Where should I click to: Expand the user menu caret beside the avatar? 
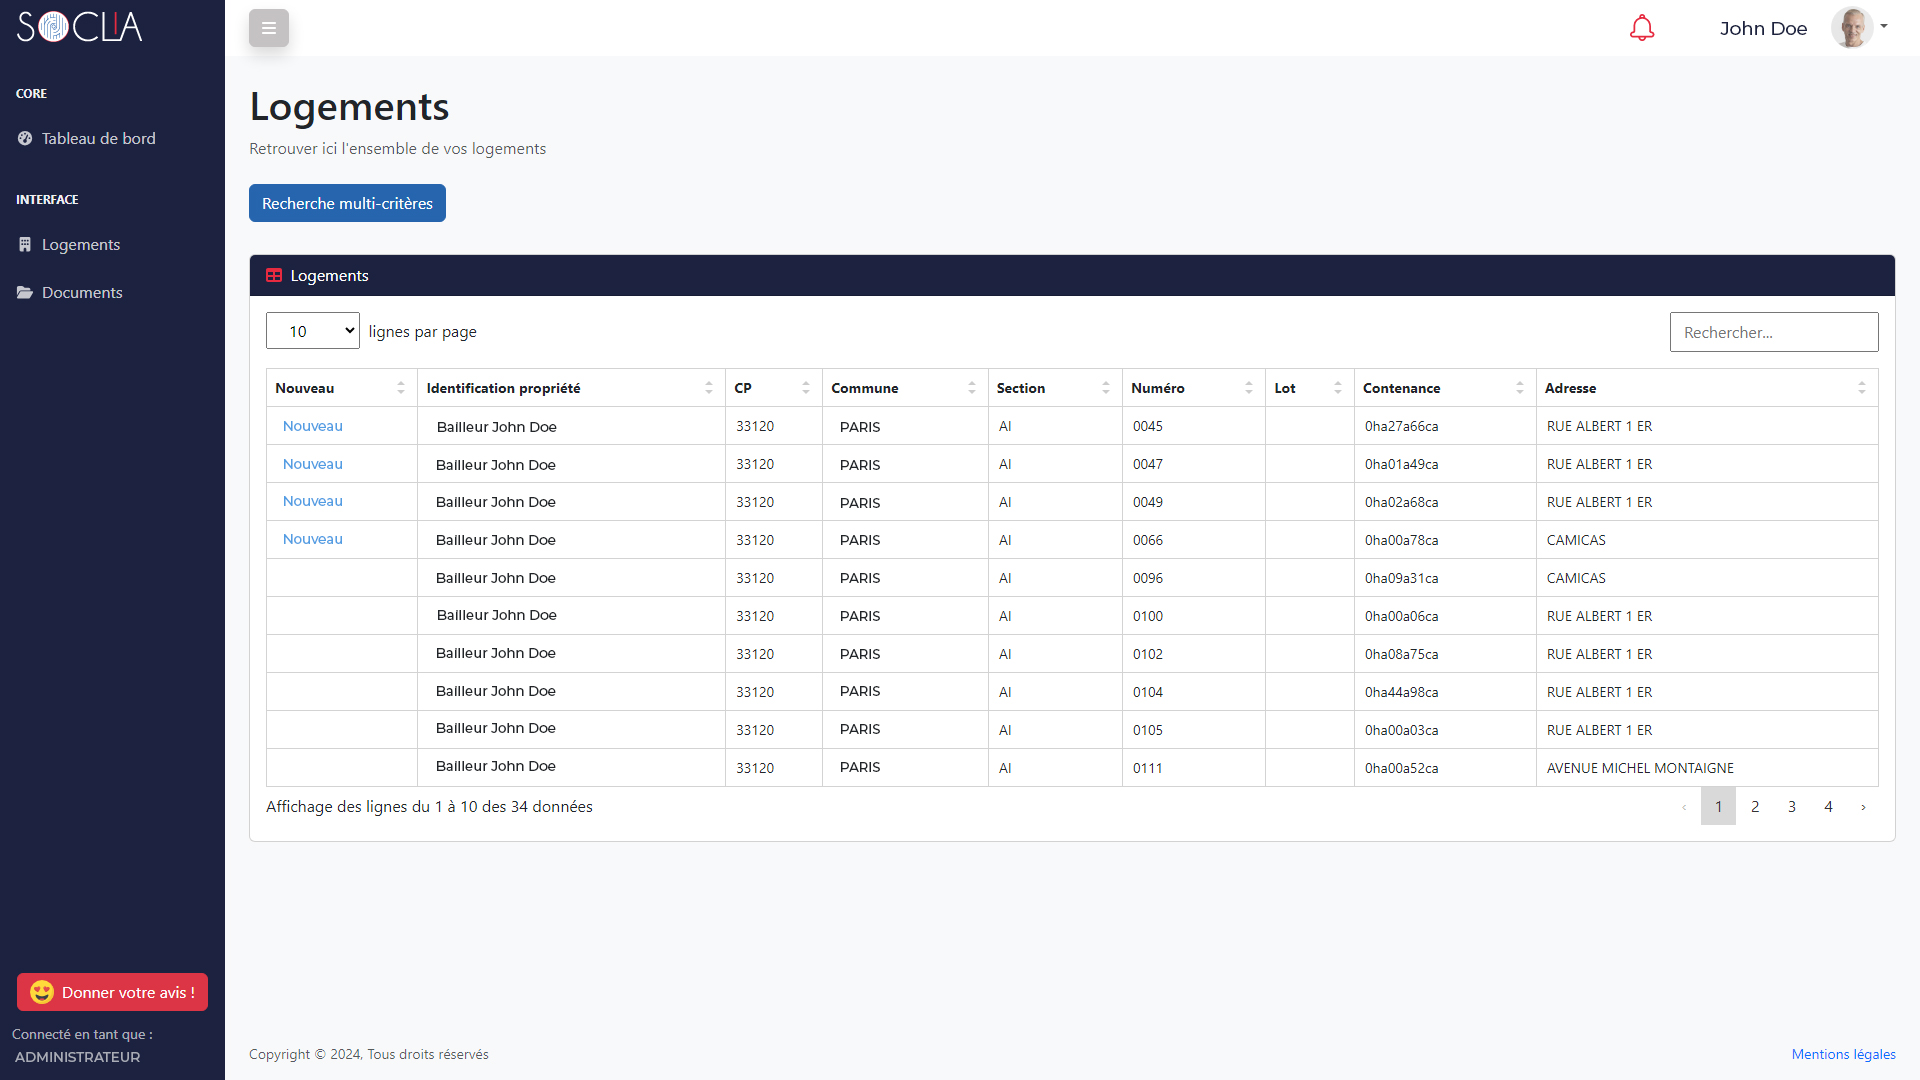[1884, 27]
